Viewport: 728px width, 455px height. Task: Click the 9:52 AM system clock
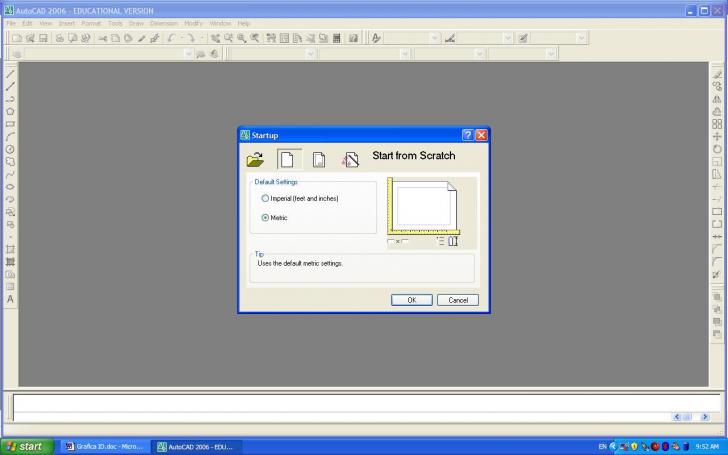[x=707, y=447]
